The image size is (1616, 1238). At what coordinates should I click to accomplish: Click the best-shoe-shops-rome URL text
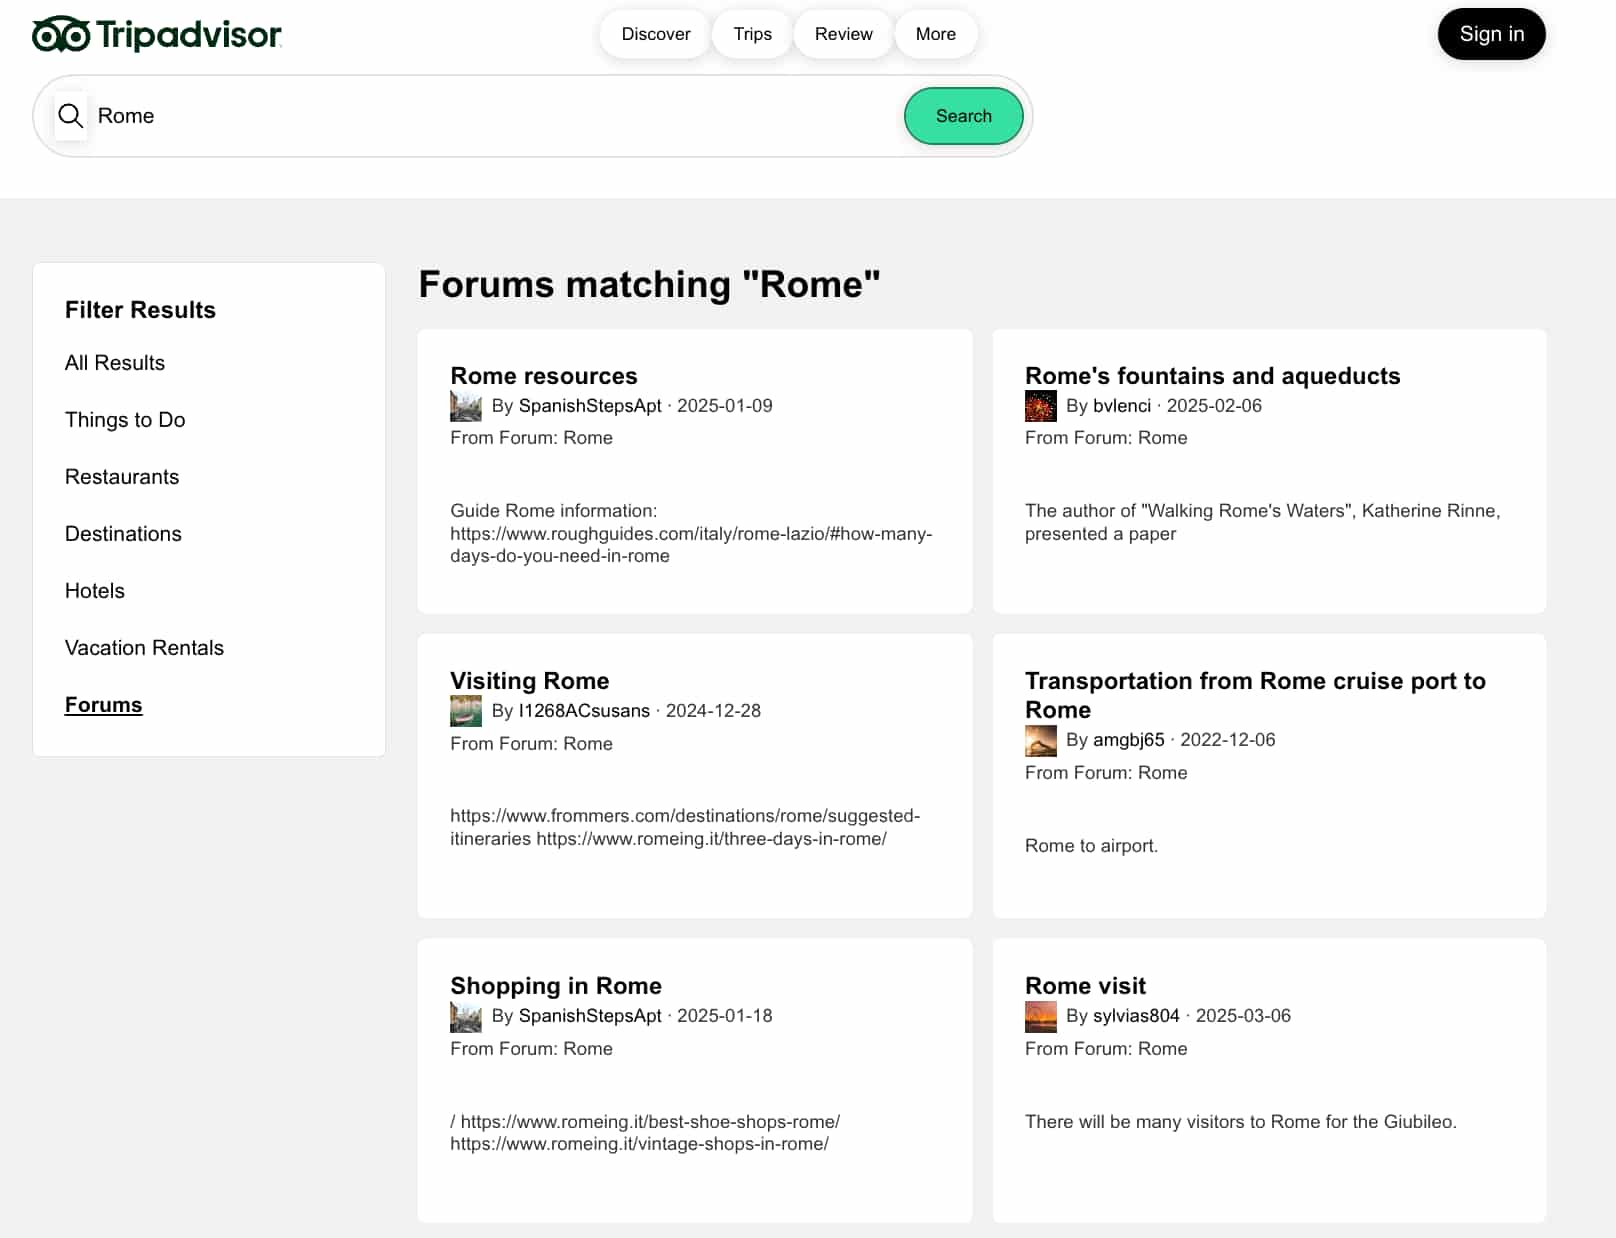pyautogui.click(x=650, y=1122)
